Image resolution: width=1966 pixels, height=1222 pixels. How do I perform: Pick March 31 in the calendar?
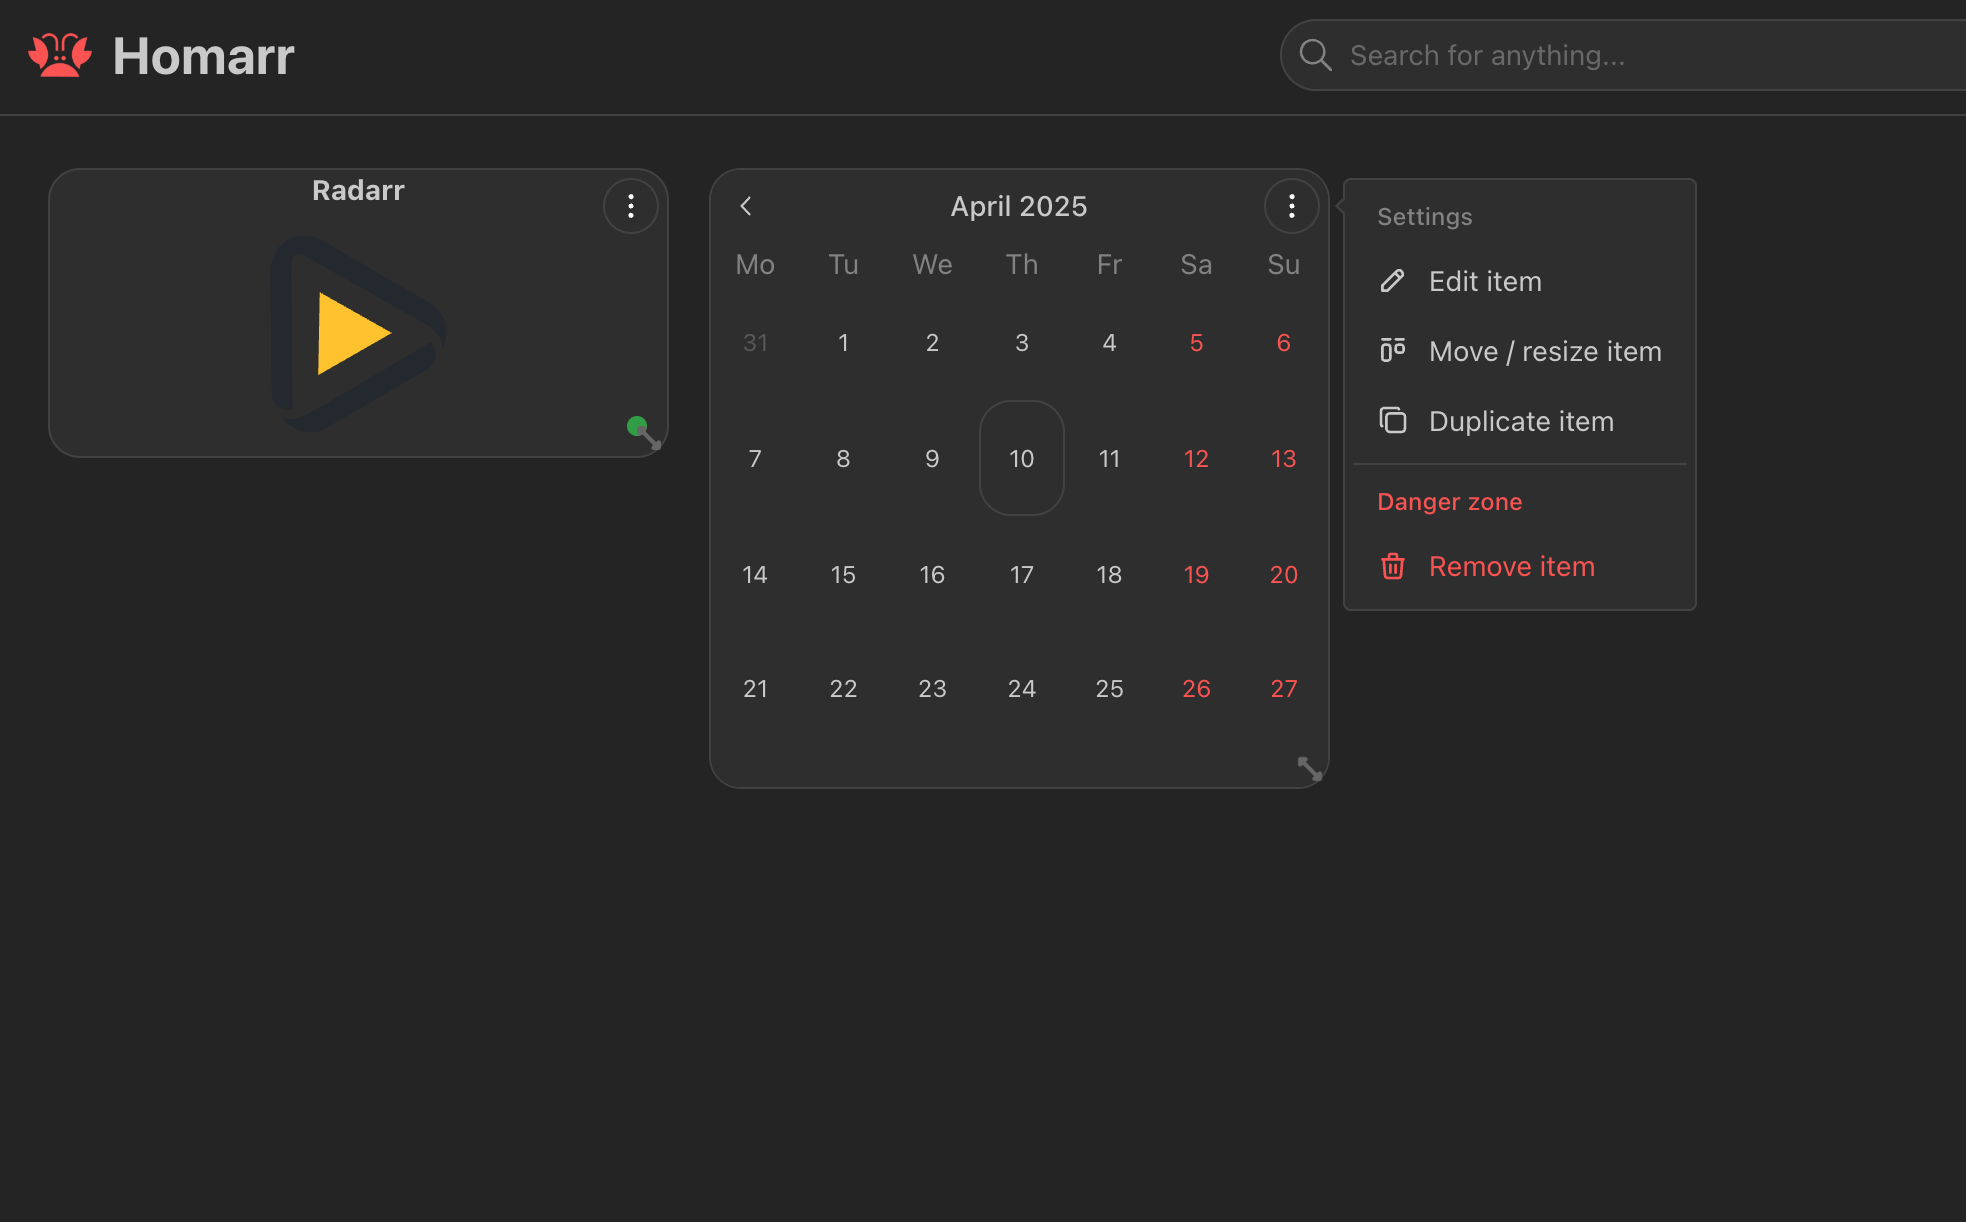click(755, 343)
